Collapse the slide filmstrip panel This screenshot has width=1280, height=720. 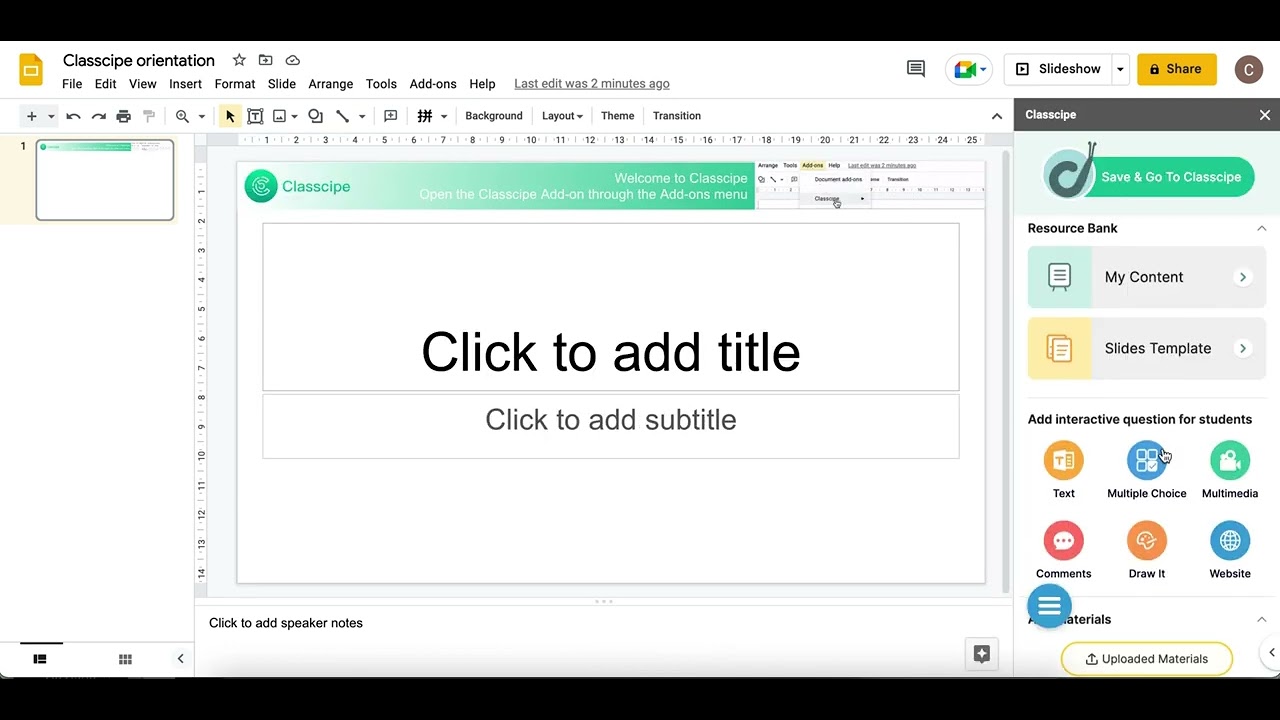pos(180,659)
